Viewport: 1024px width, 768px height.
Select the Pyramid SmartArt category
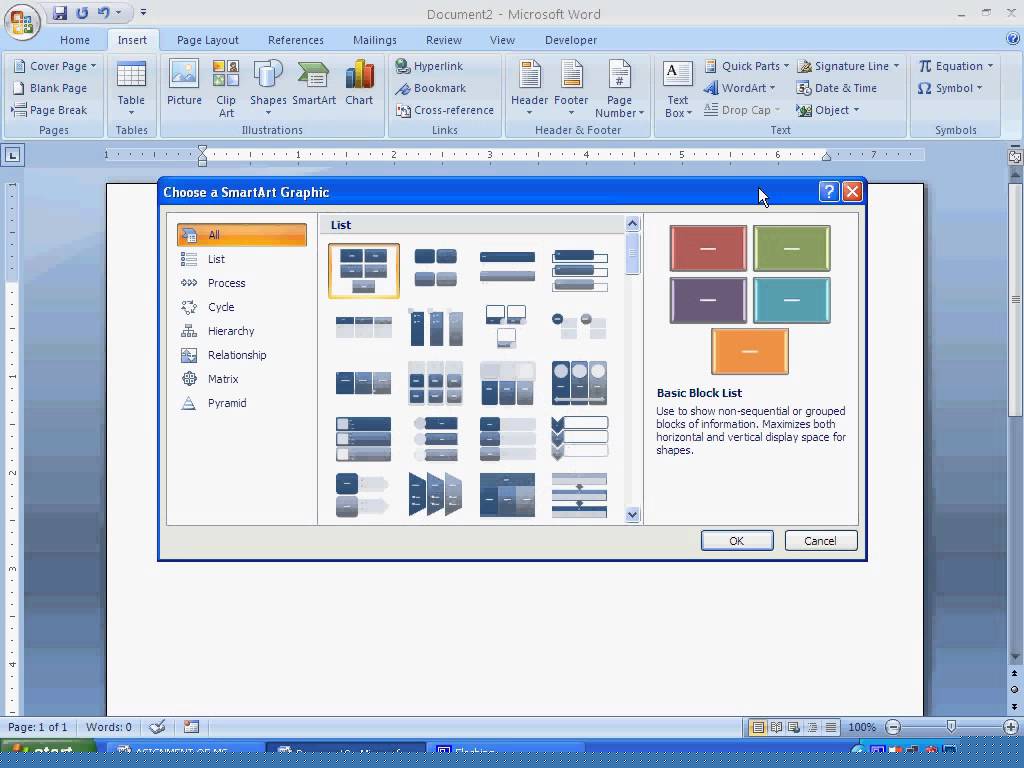(226, 403)
